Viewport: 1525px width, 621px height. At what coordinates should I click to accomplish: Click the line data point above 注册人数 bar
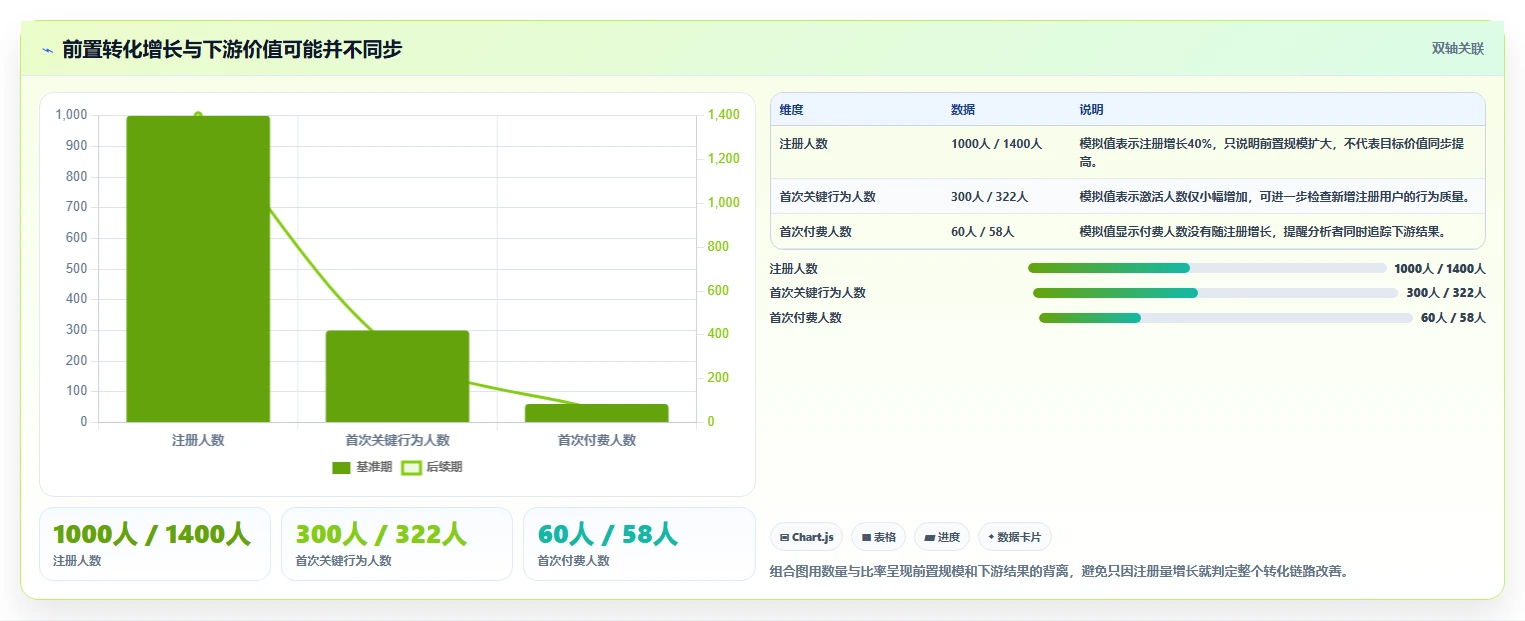click(x=198, y=115)
